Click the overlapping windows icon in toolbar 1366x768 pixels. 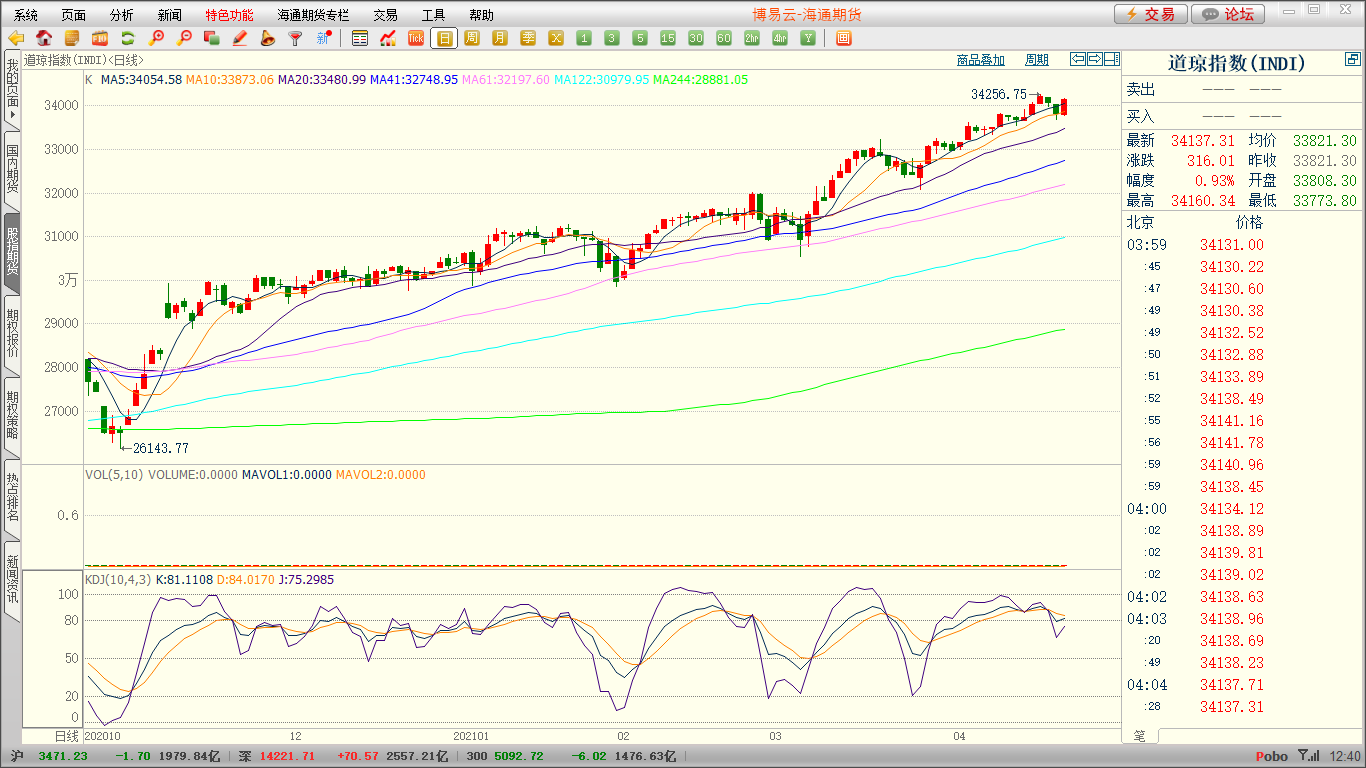point(211,38)
